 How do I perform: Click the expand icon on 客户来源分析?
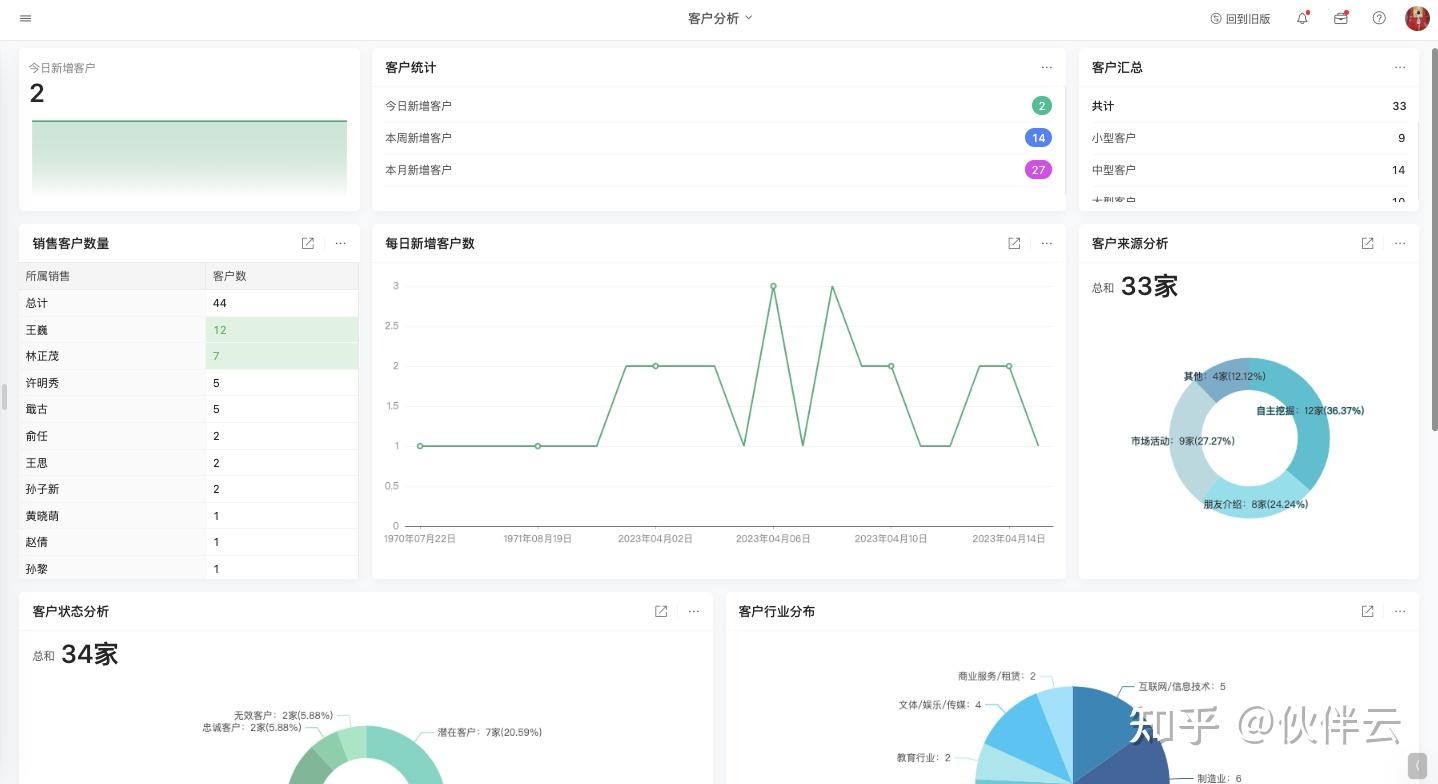tap(1367, 243)
